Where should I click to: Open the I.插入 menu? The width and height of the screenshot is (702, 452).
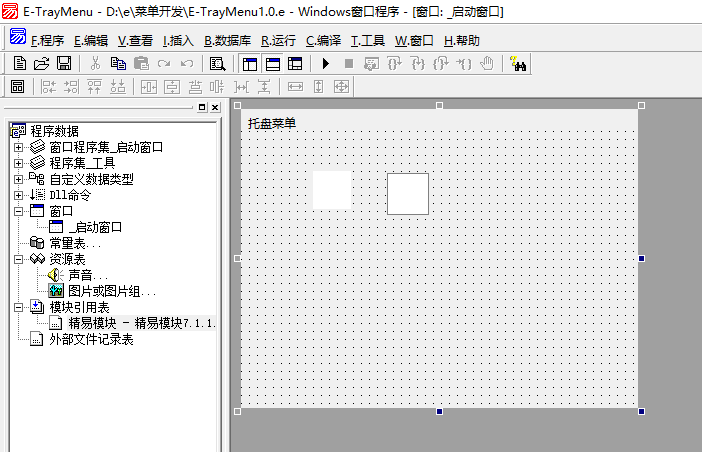(178, 41)
